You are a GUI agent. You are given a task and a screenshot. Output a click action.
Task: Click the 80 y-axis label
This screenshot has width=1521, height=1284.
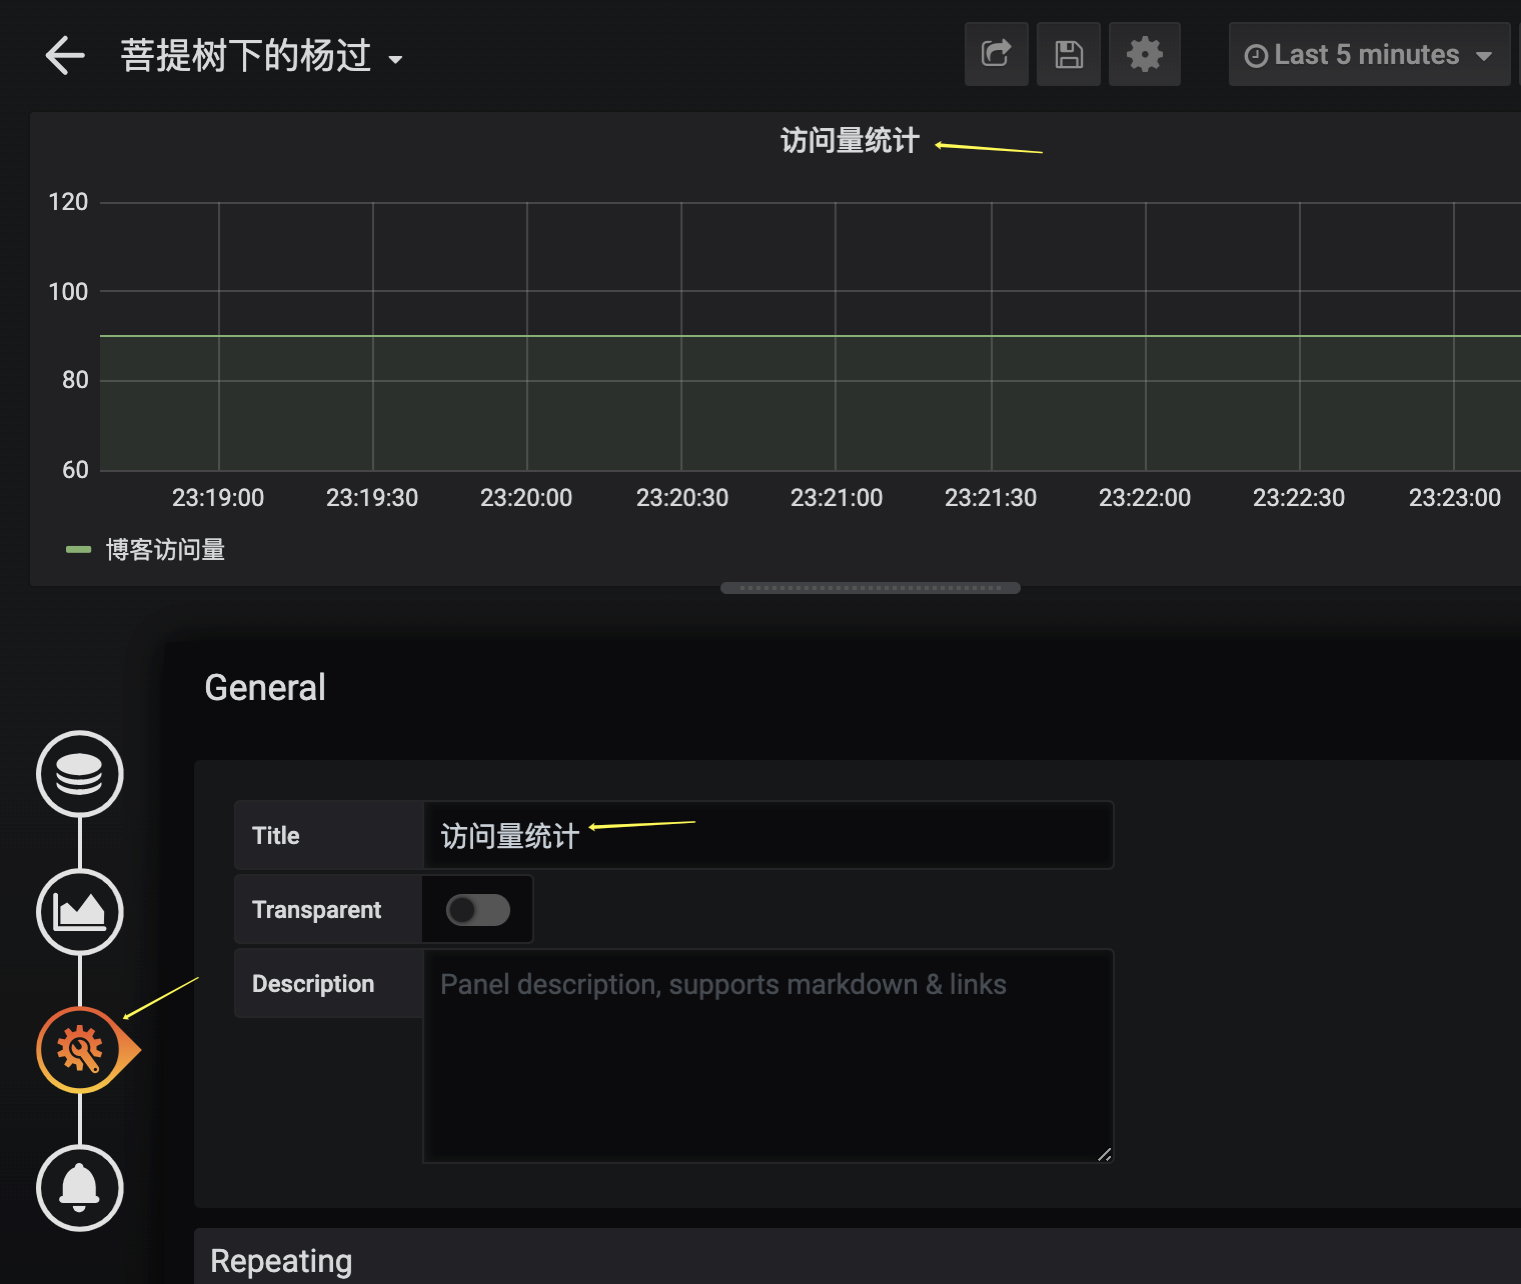click(x=75, y=380)
